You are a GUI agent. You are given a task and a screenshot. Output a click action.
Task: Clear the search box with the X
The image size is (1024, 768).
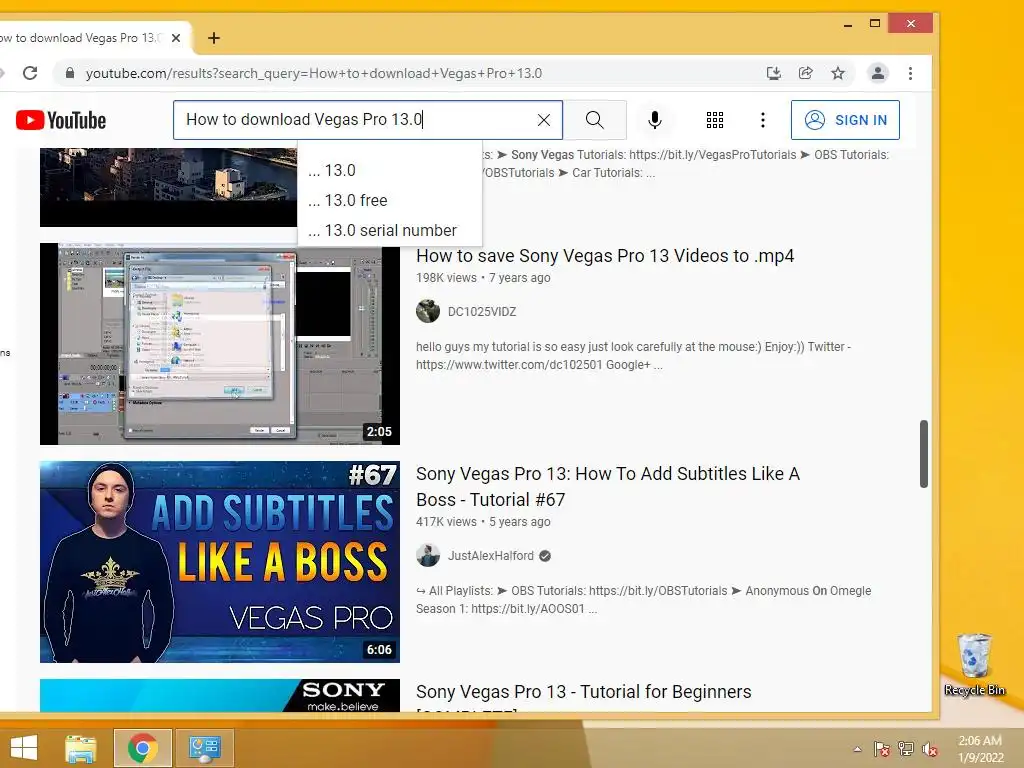543,120
